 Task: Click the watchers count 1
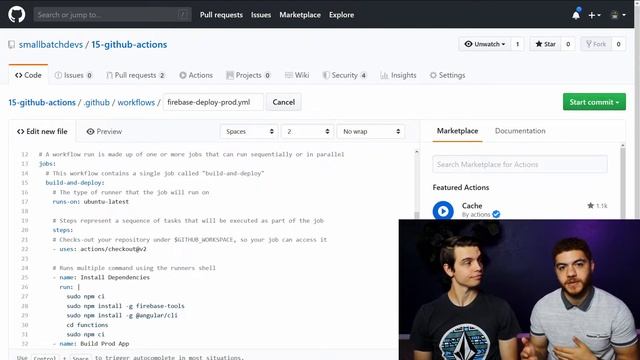(x=517, y=44)
